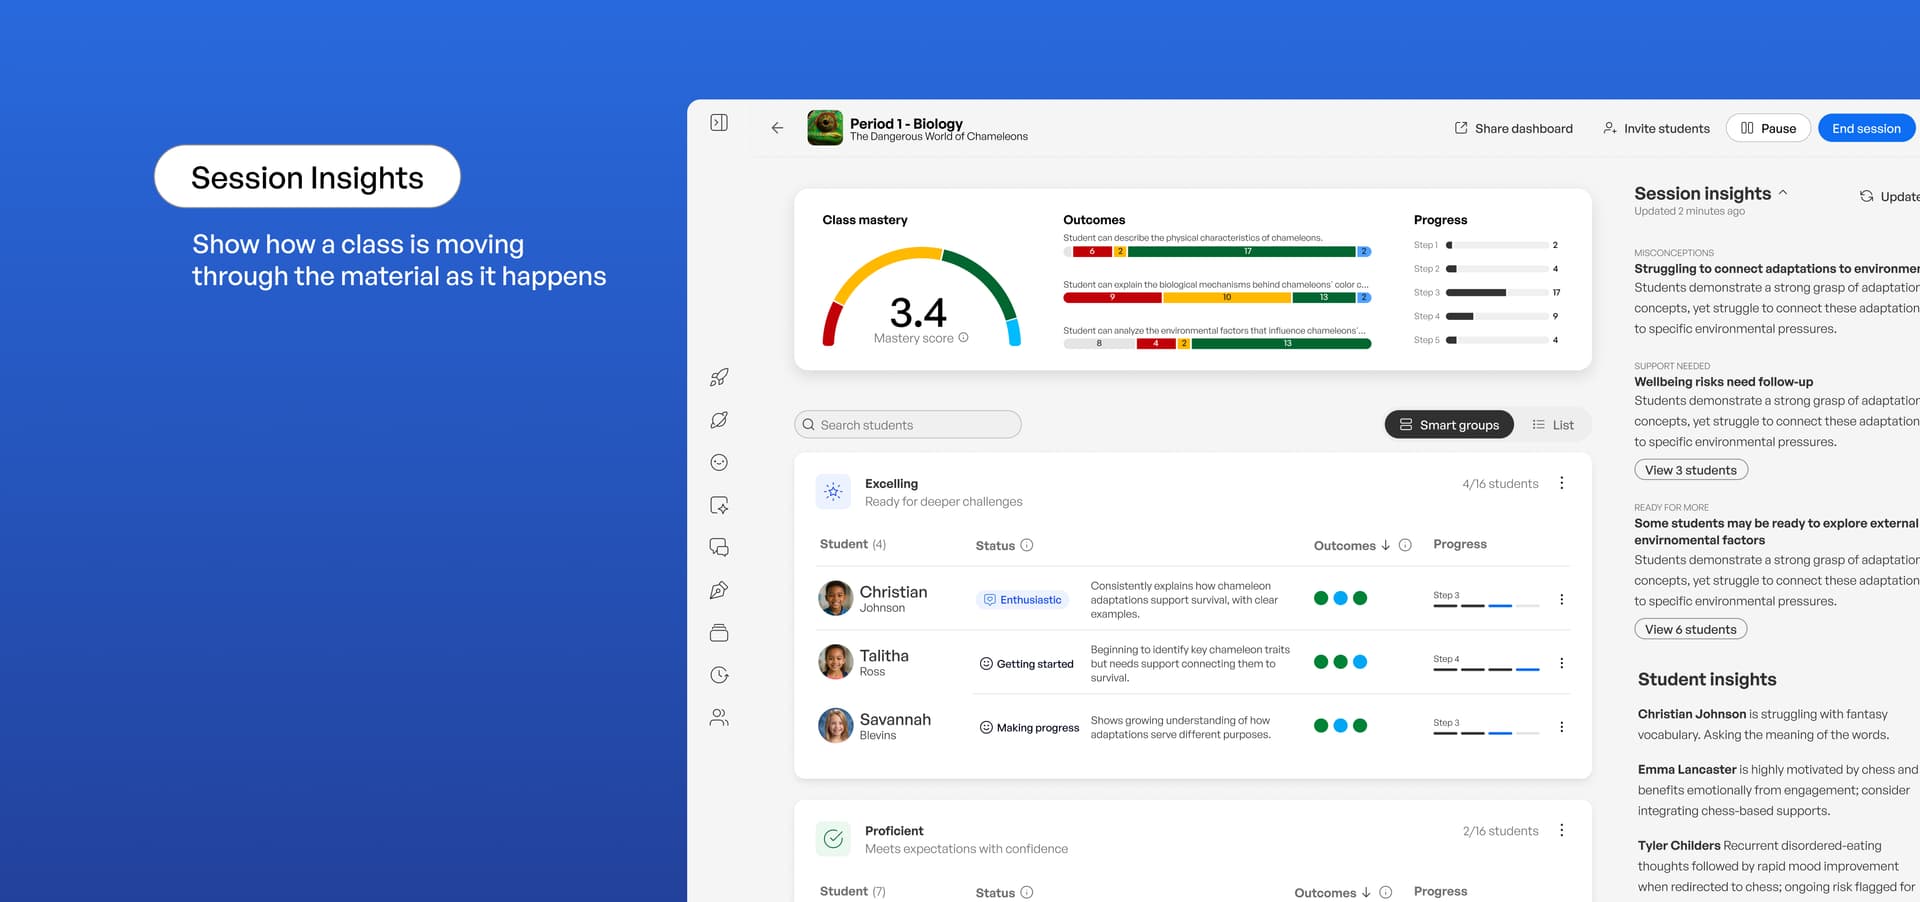Click info icon beside Excelling Outcomes header
1920x902 pixels.
(x=1405, y=545)
